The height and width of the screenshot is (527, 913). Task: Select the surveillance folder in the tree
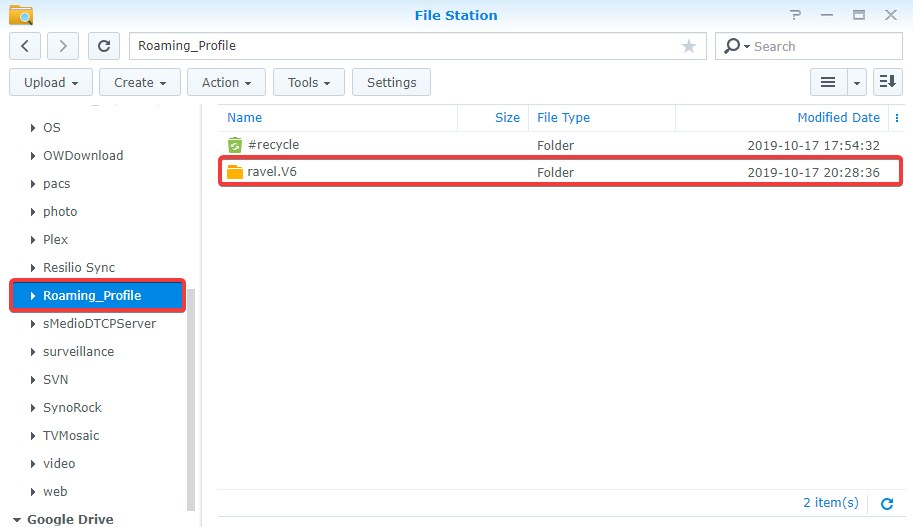[79, 352]
